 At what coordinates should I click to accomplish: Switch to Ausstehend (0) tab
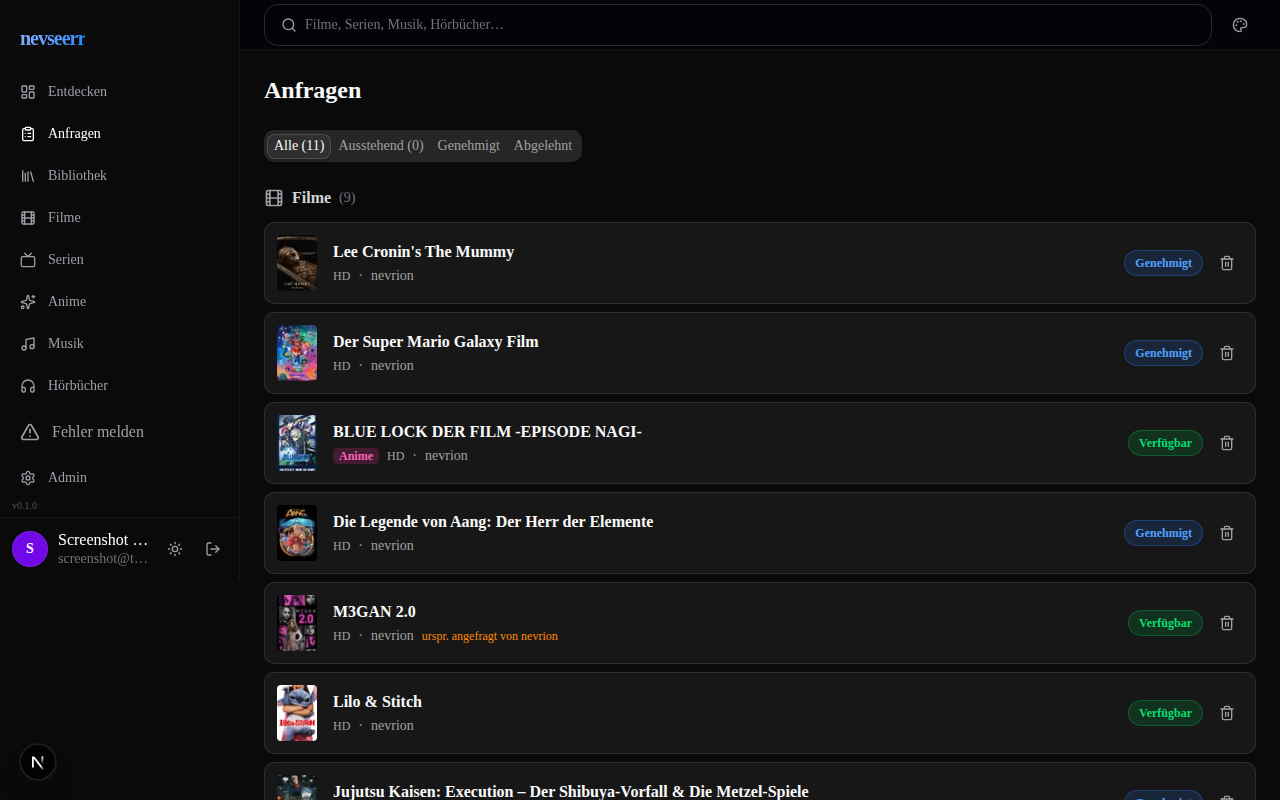[381, 146]
